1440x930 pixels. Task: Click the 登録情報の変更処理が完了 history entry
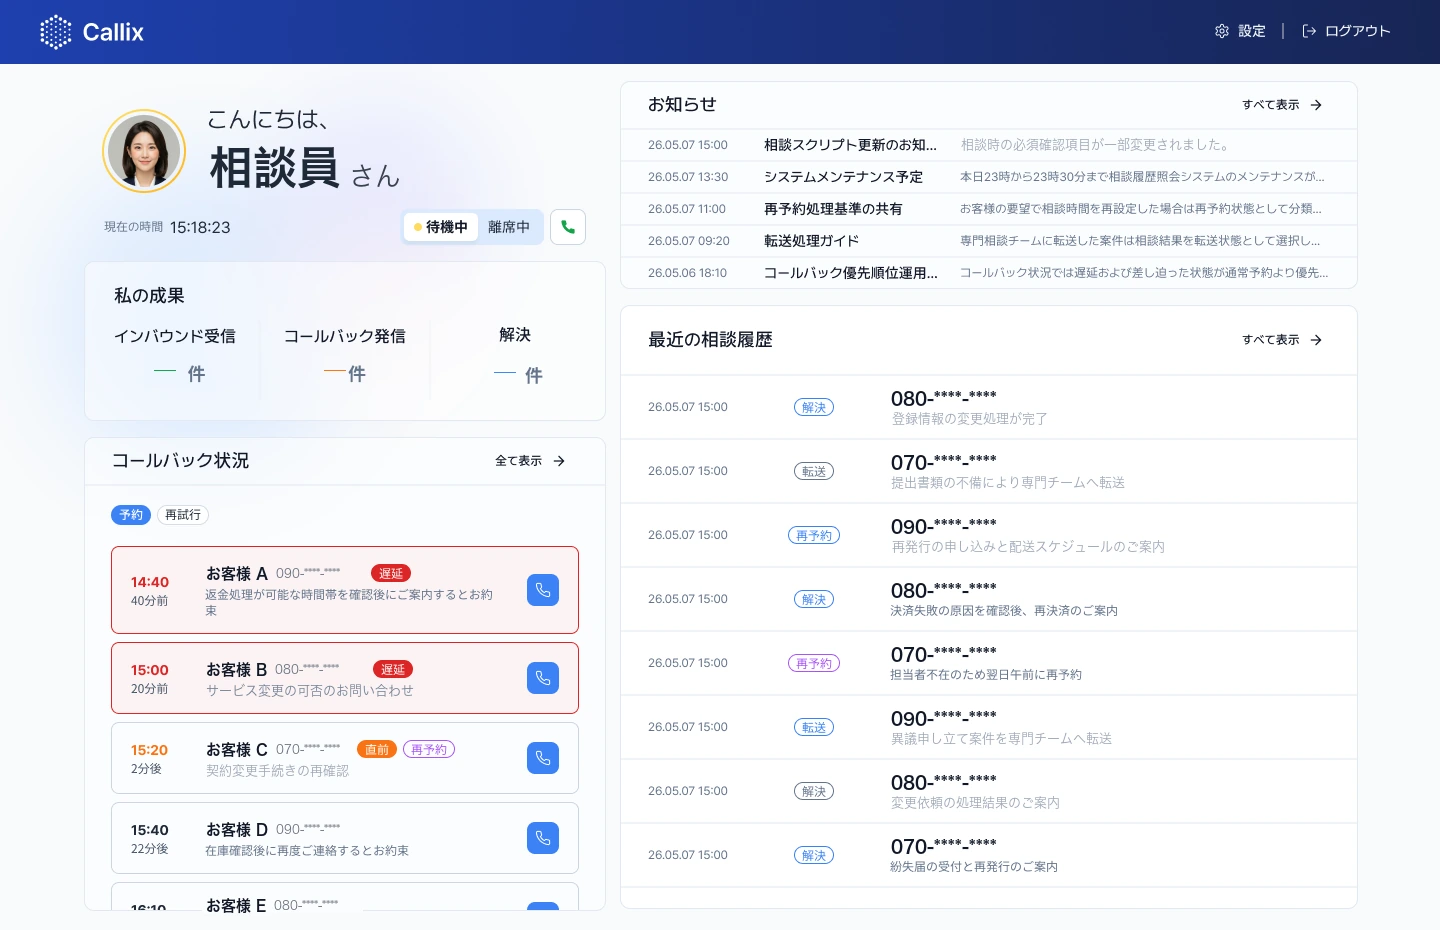(x=989, y=407)
